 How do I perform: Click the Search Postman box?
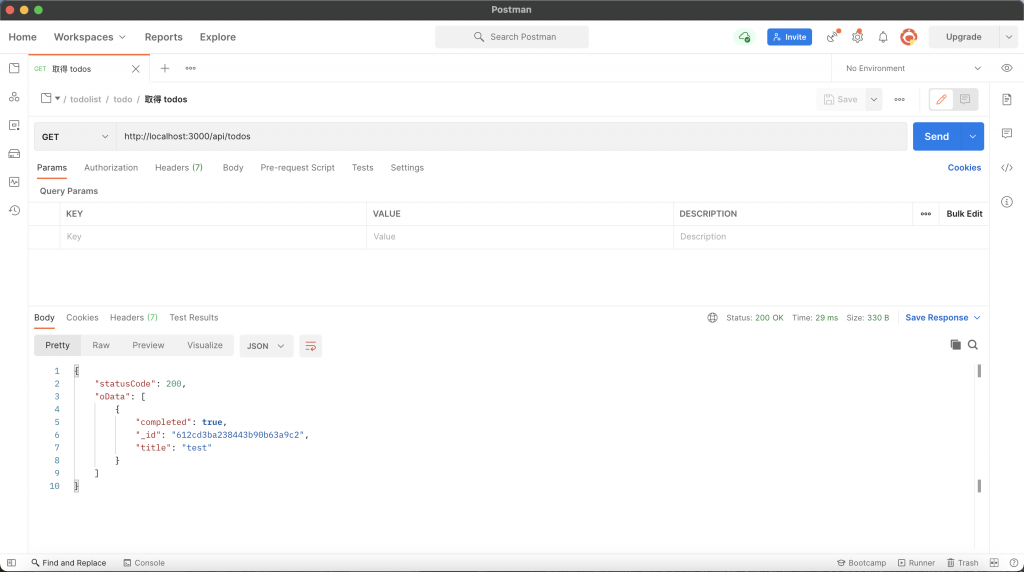click(x=511, y=37)
